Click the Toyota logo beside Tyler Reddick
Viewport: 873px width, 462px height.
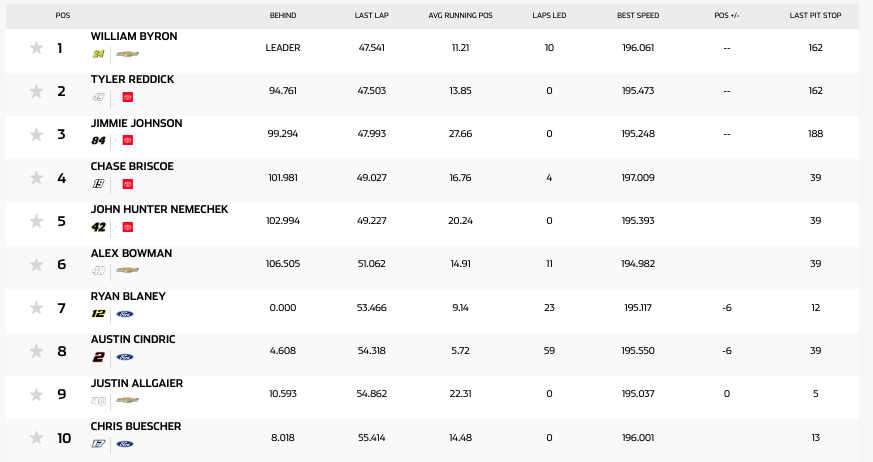pyautogui.click(x=128, y=98)
